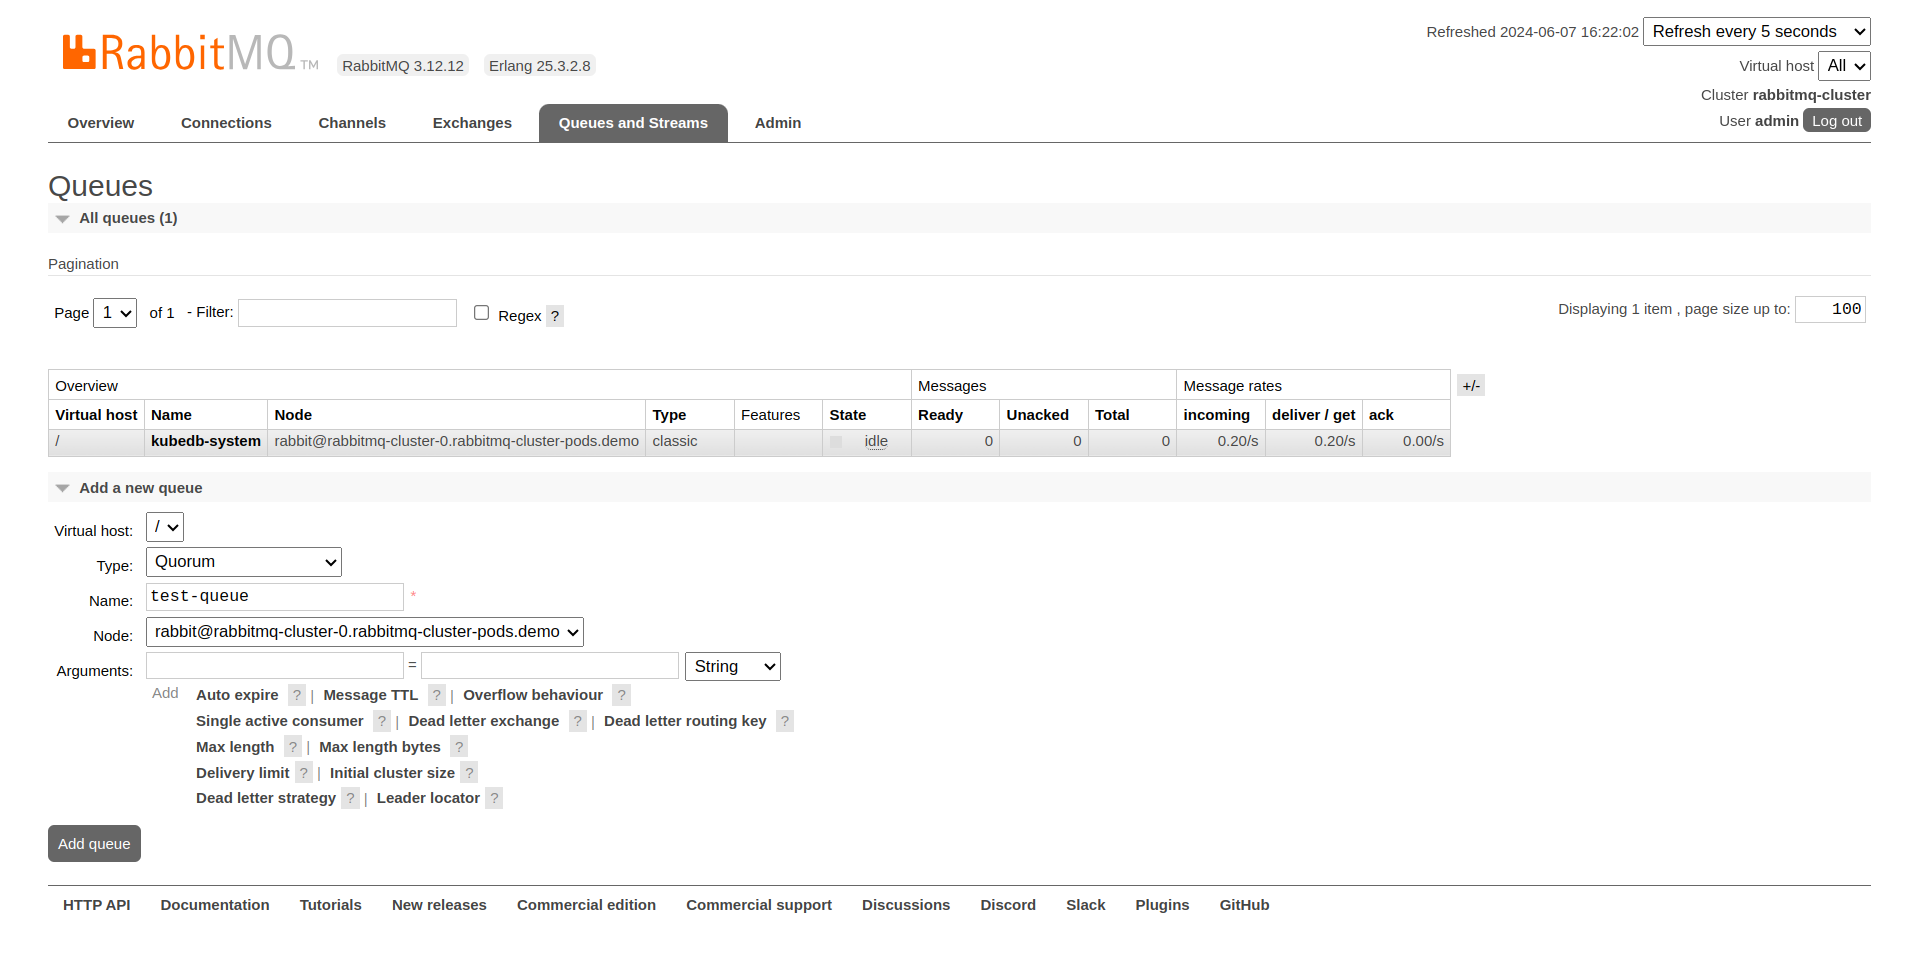Open the refresh interval dropdown
Image resolution: width=1920 pixels, height=957 pixels.
1756,32
